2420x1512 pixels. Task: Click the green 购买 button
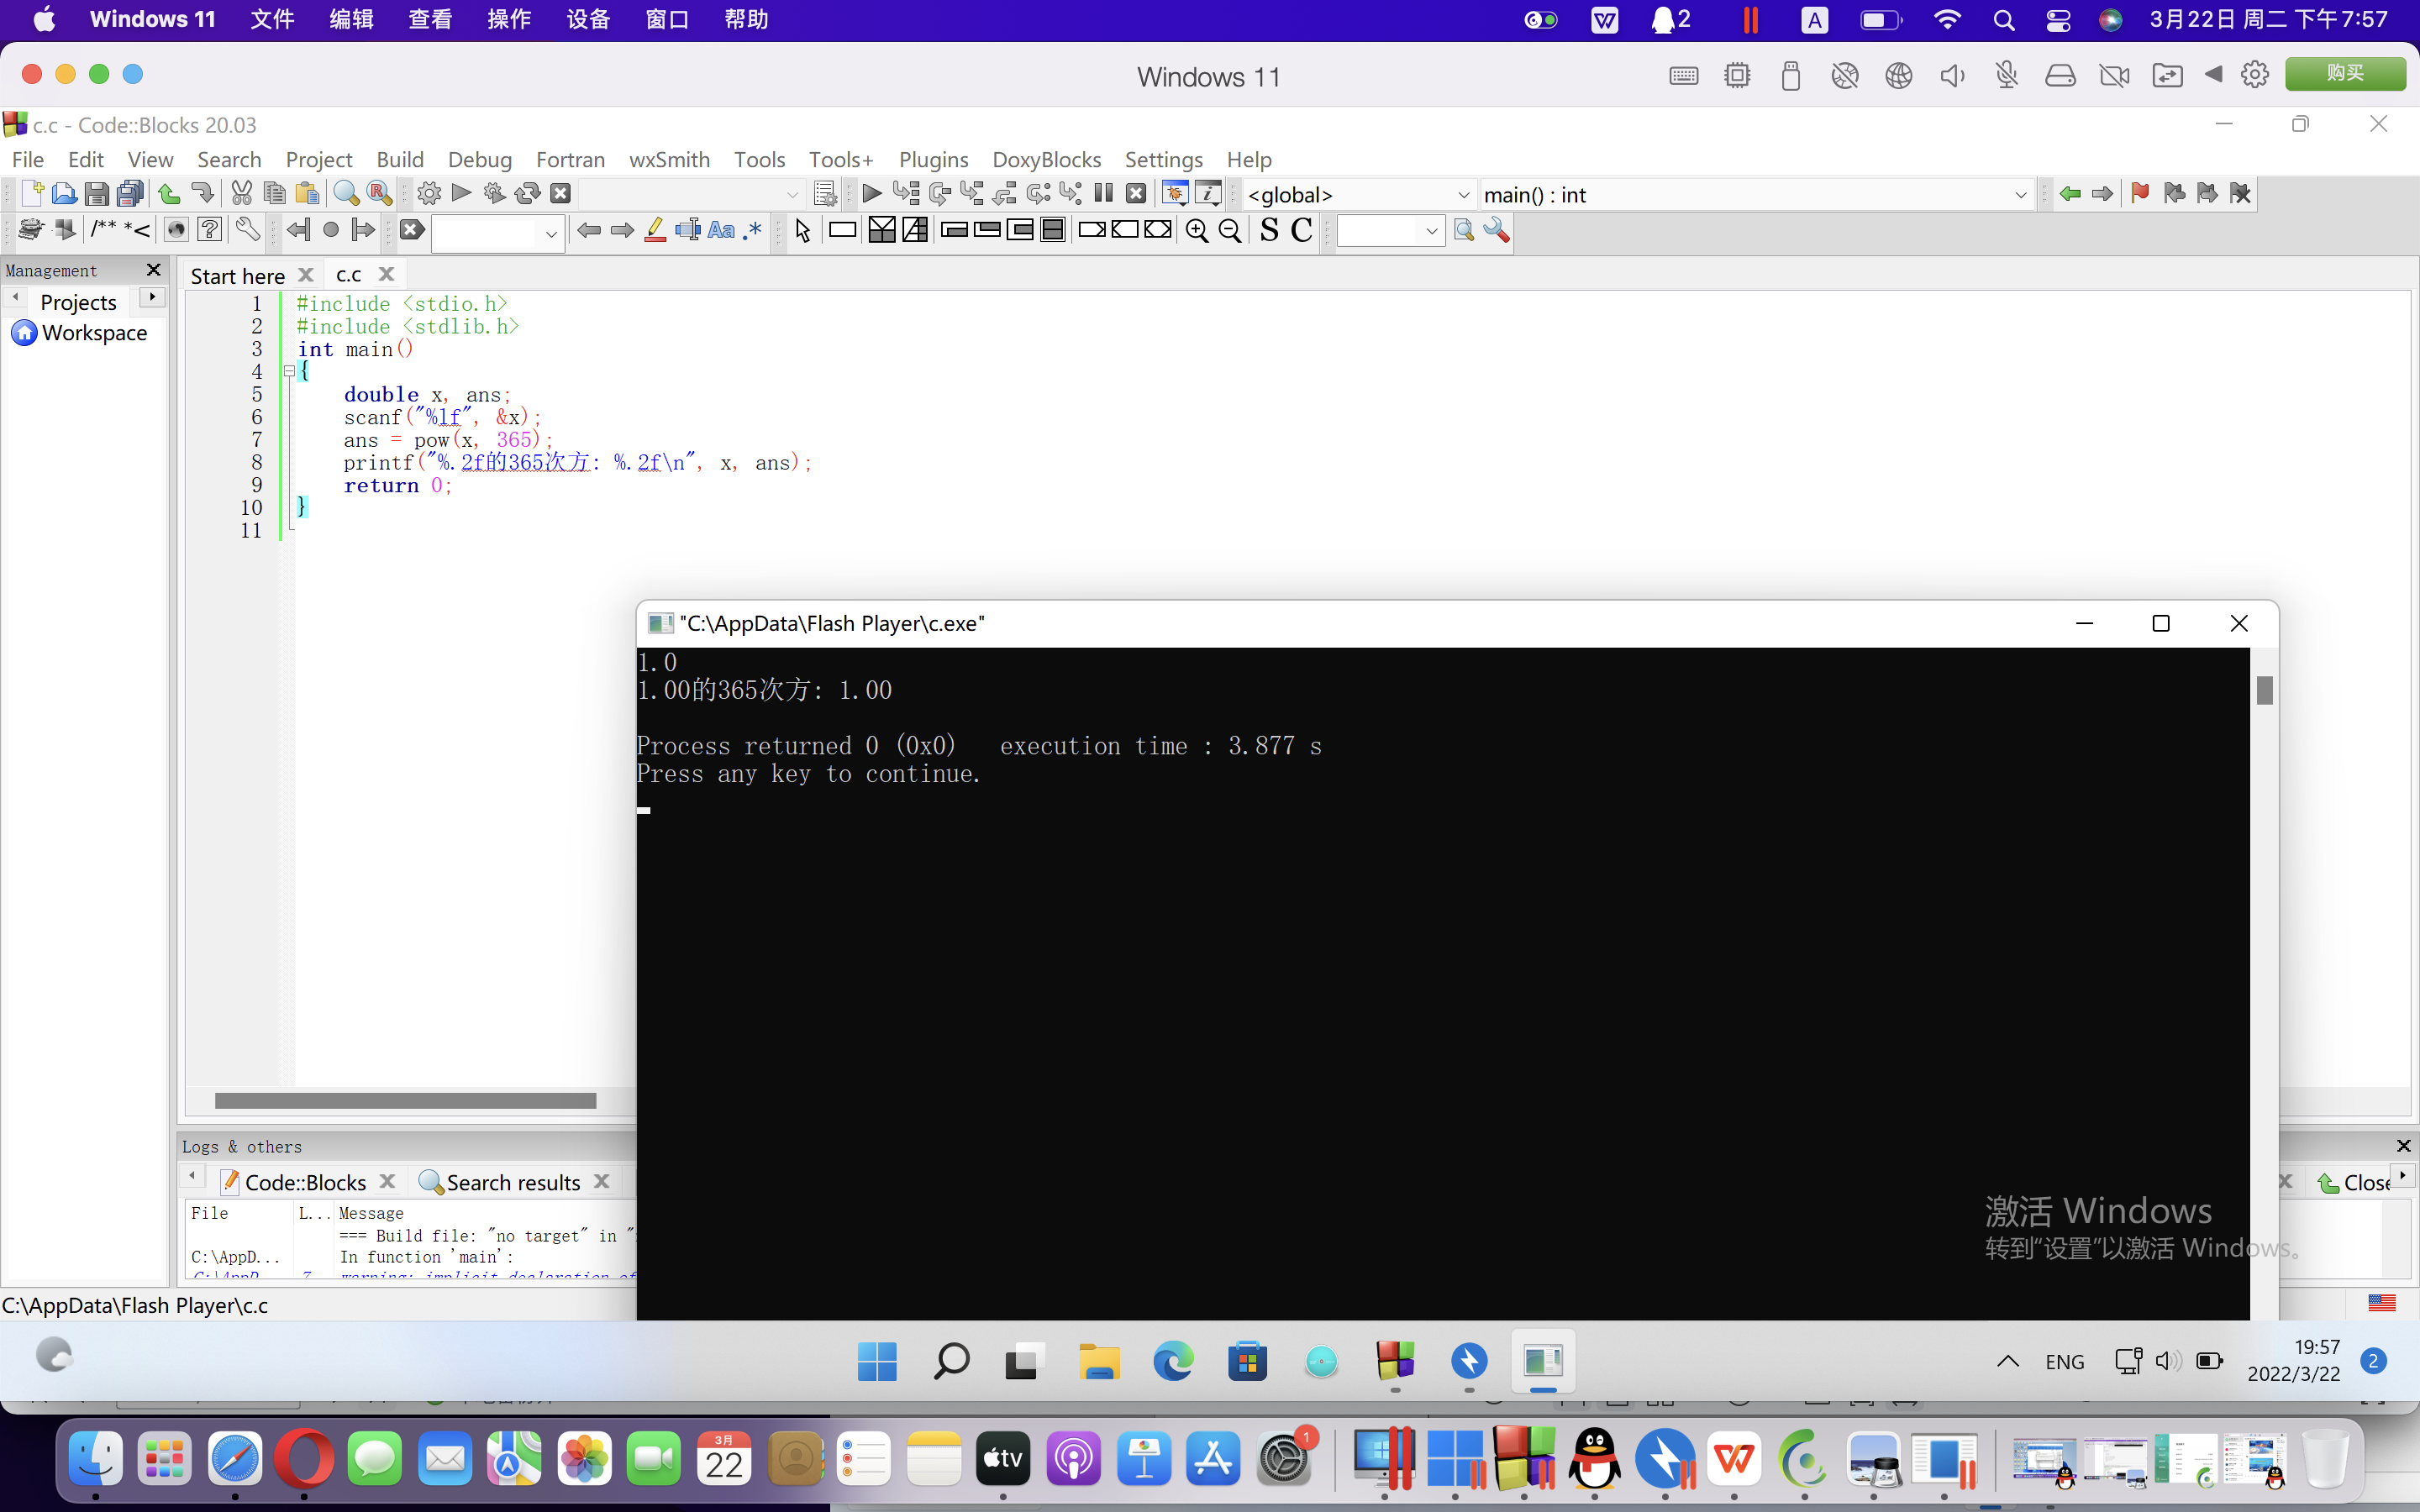tap(2344, 74)
